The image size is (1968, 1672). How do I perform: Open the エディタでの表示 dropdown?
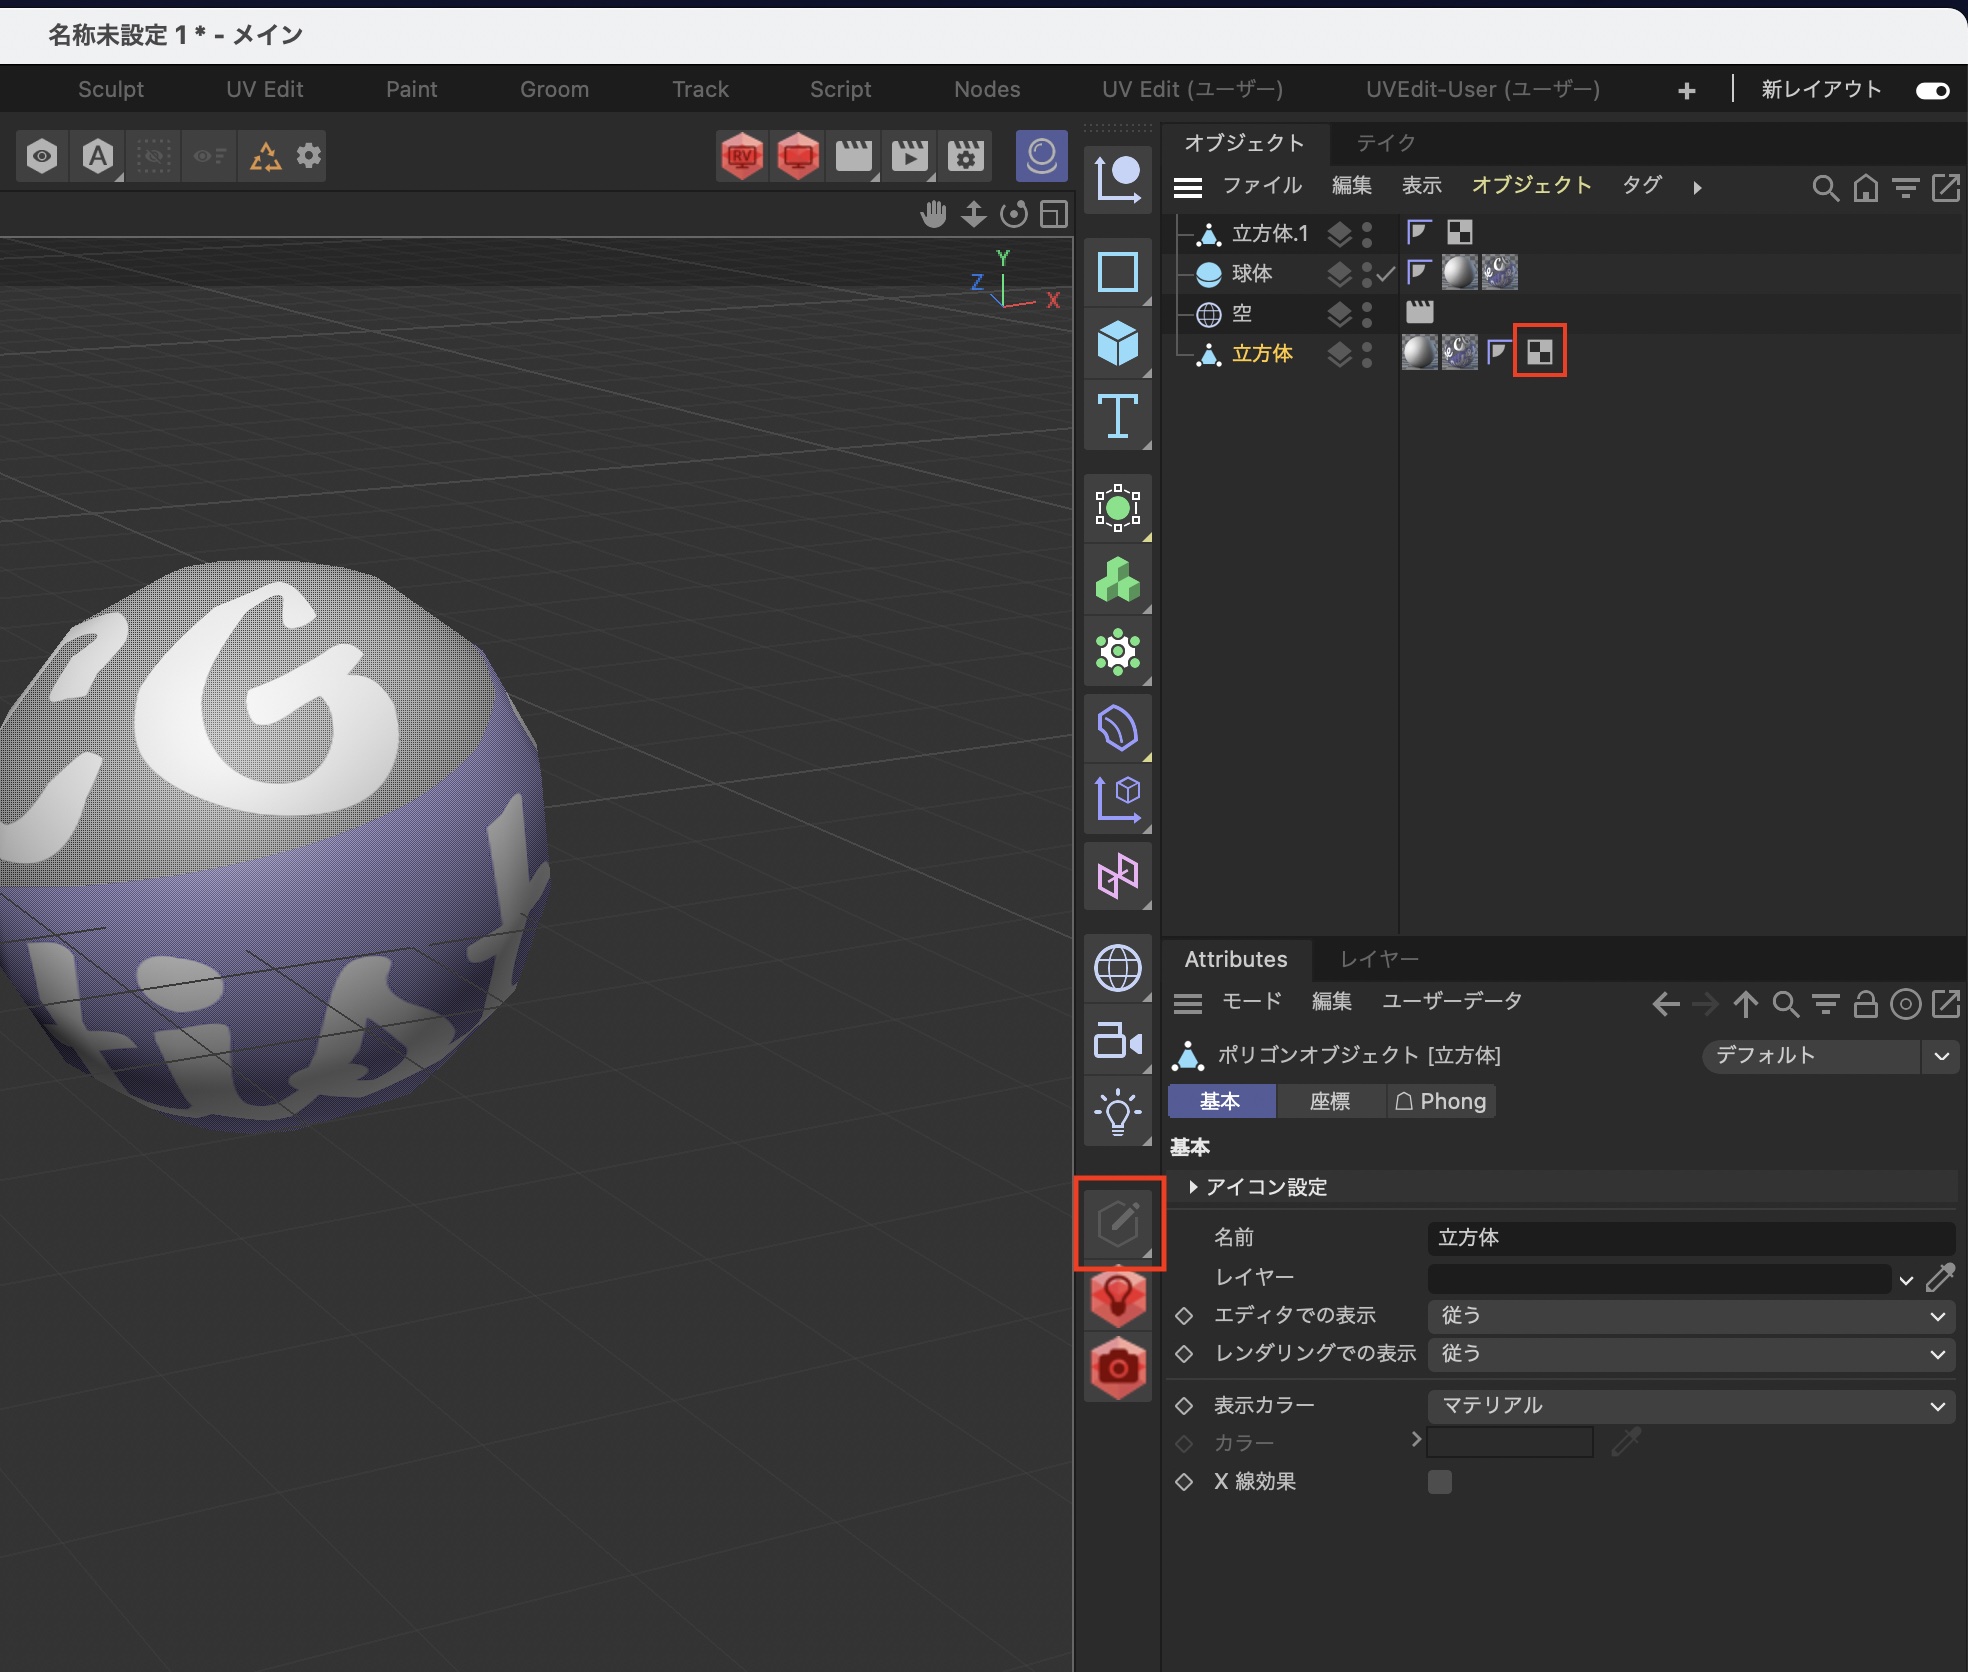pos(1690,1316)
